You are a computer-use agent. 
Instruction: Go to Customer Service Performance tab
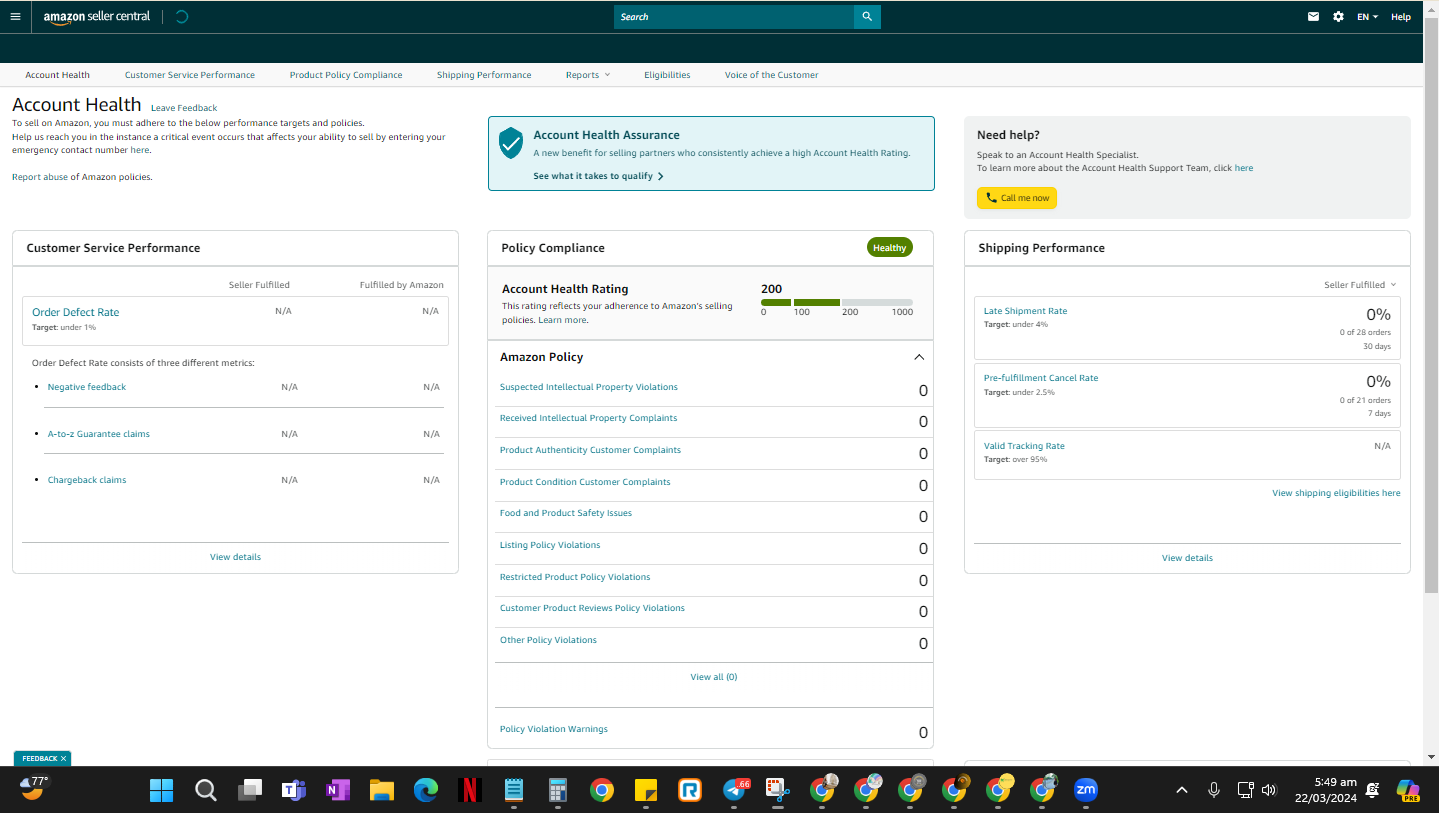coord(190,75)
